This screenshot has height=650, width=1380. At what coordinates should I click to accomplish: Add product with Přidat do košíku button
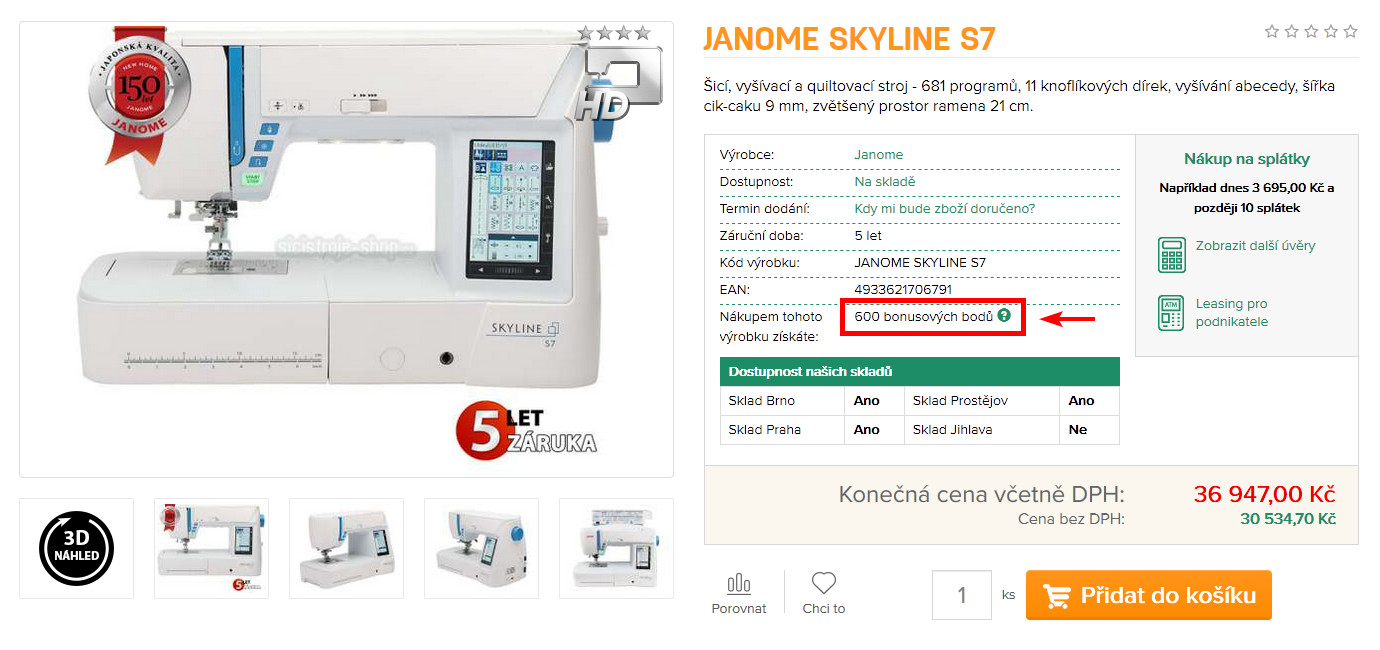(x=1149, y=595)
